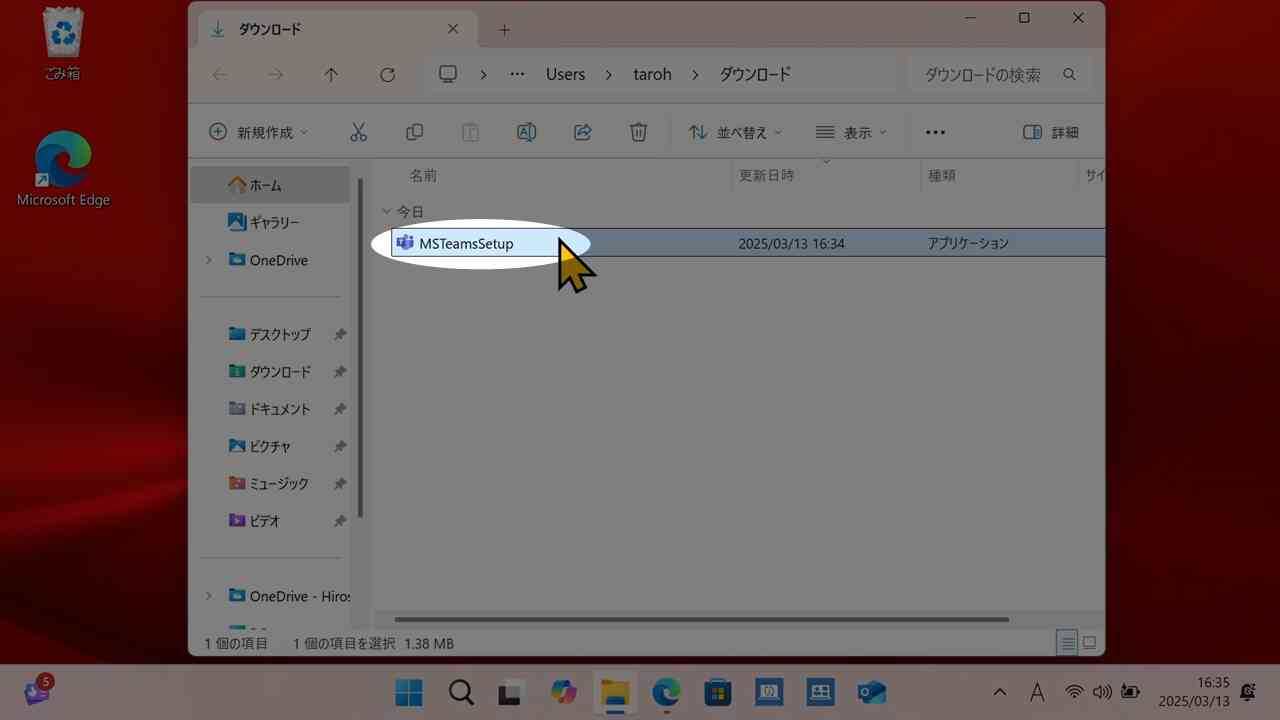Open the Microsoft Edge desktop shortcut
1280x720 pixels.
click(x=63, y=168)
